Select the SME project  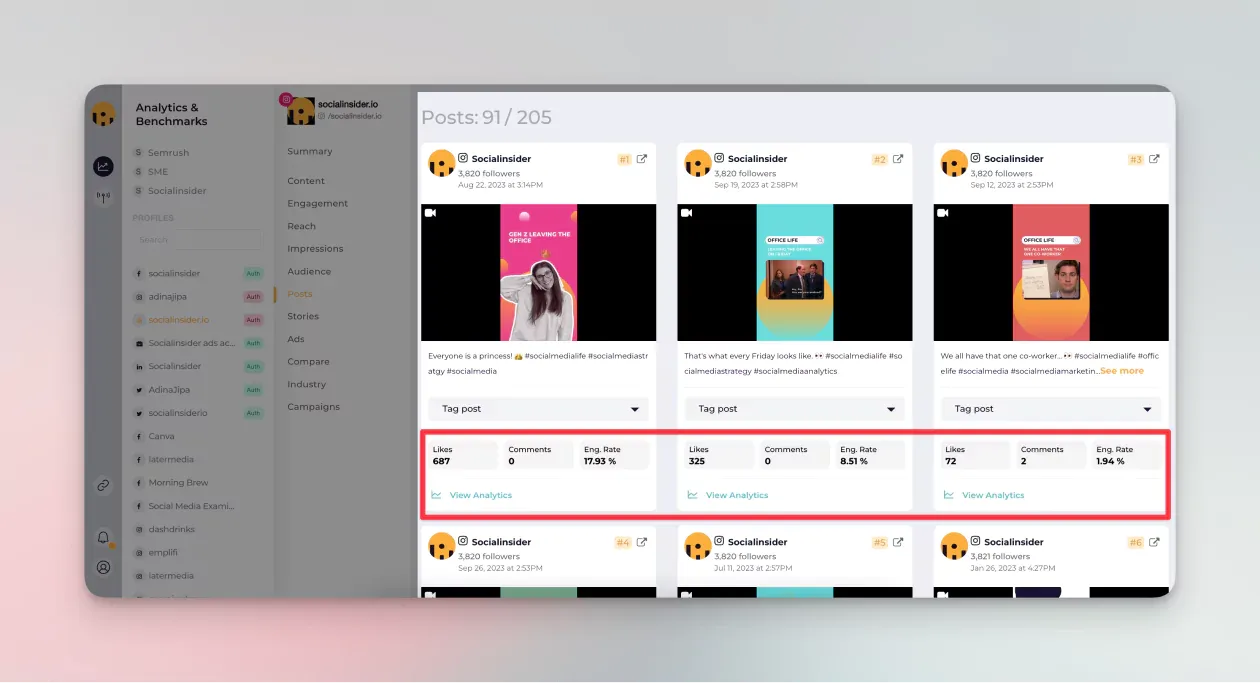coord(158,172)
